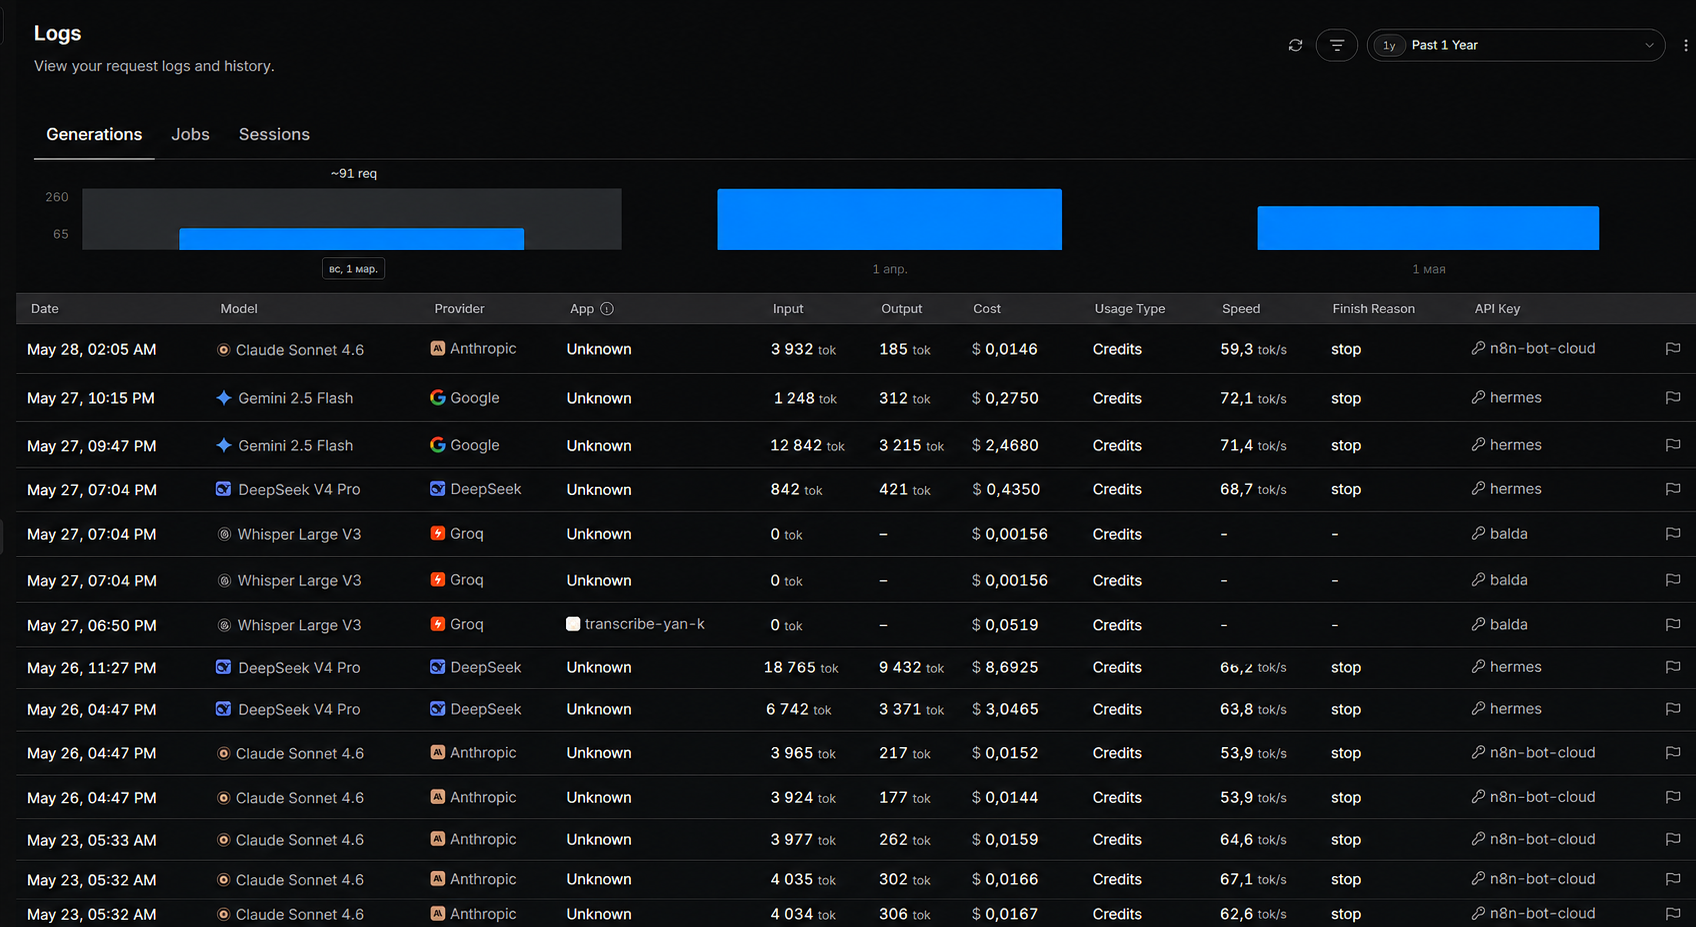Flag the May 27, 06:50 PM Whisper row
1696x927 pixels.
[x=1673, y=625]
